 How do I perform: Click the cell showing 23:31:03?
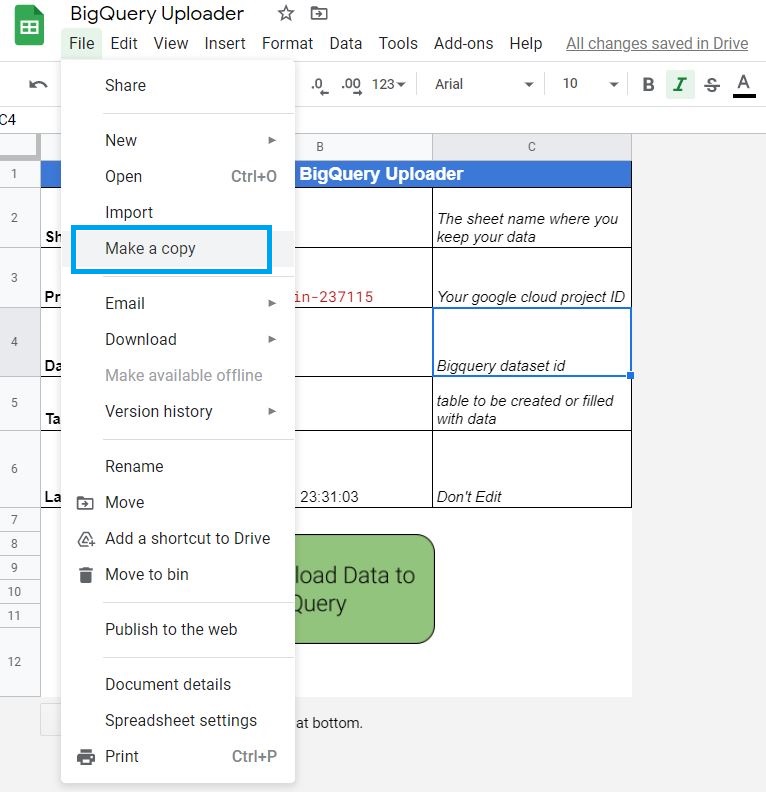point(363,469)
